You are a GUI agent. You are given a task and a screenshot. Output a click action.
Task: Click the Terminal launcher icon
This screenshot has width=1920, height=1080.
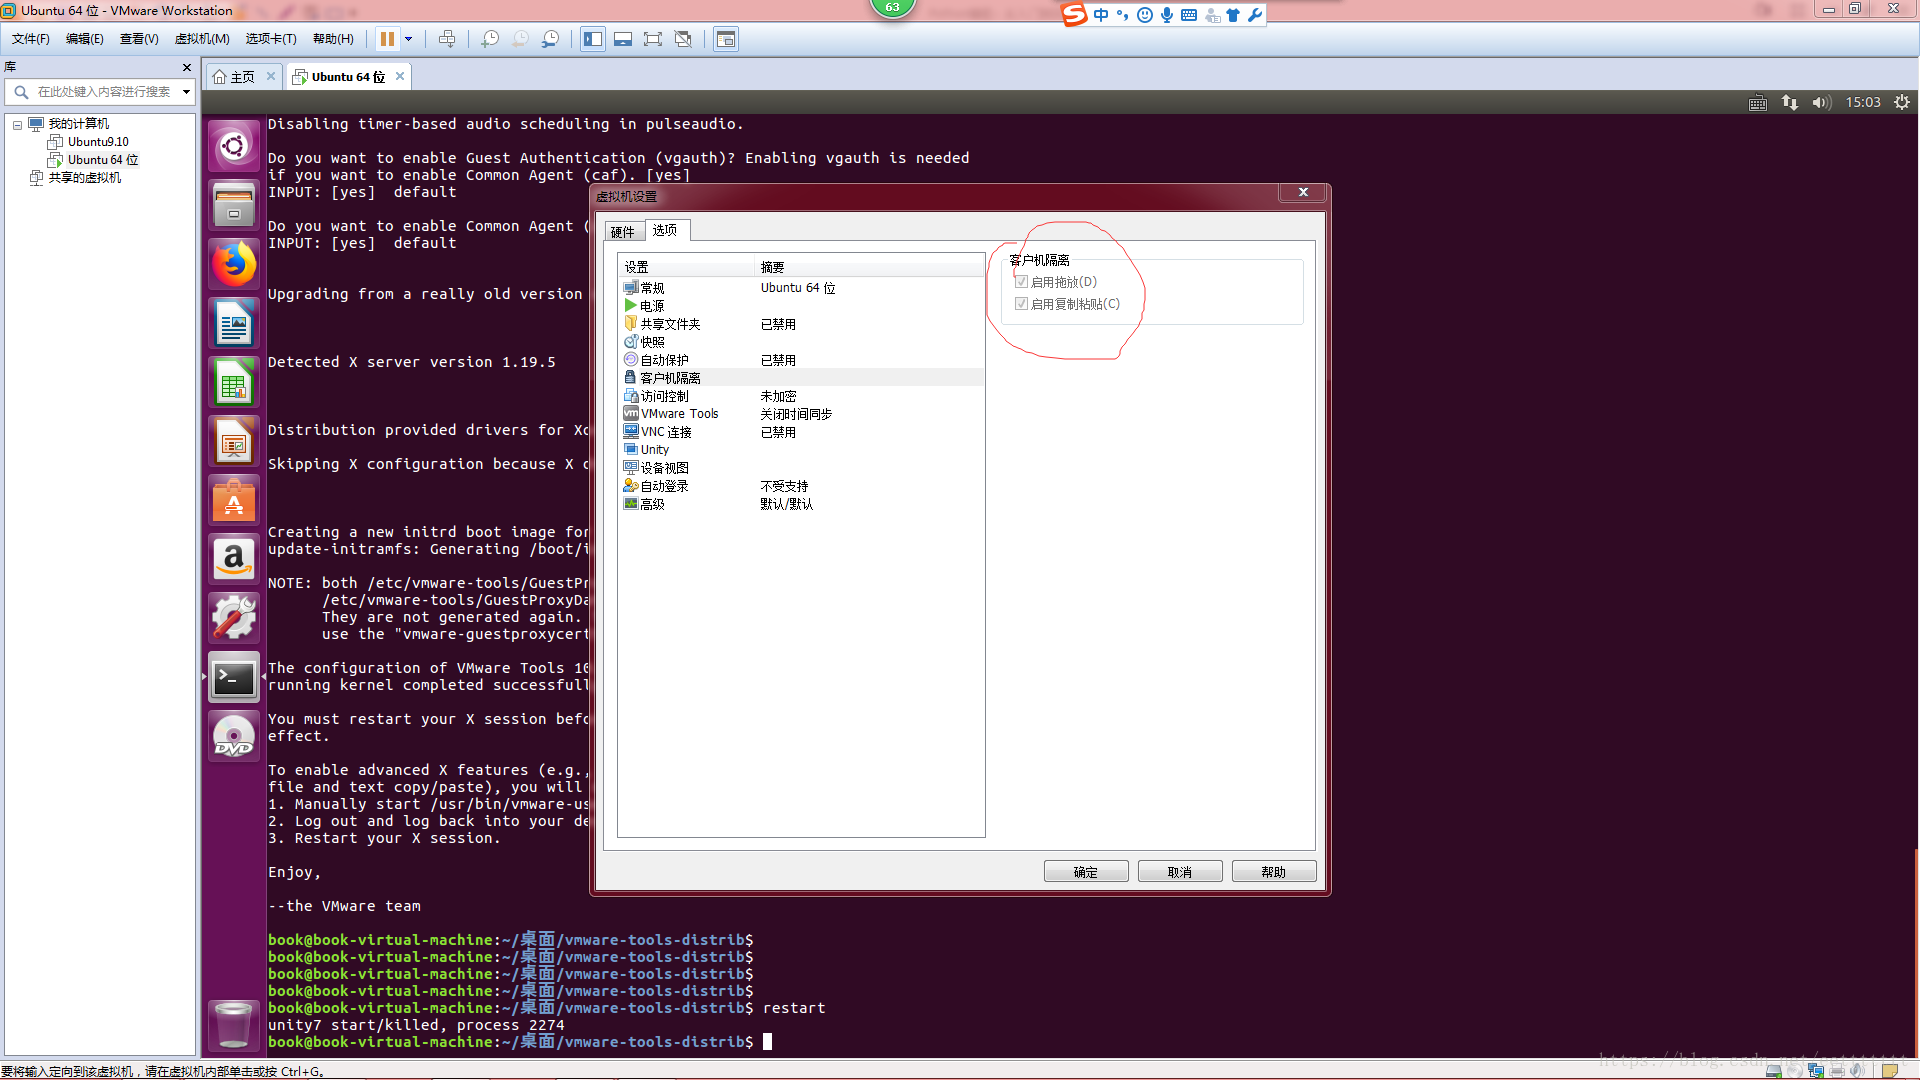234,678
